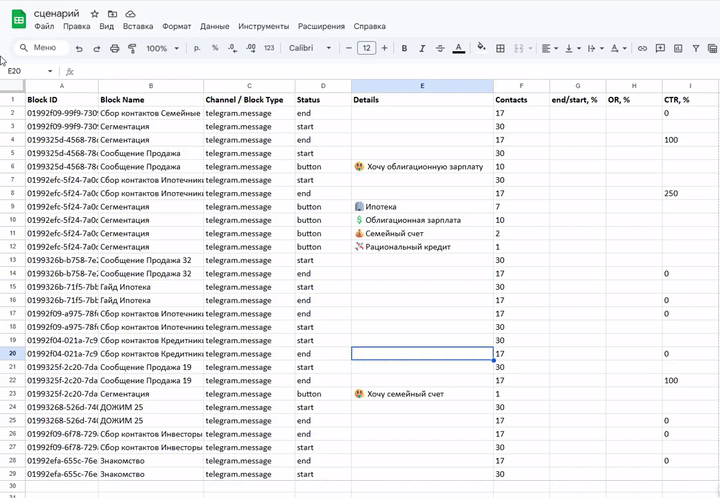Open the Расширения menu
Screen dimensions: 720x498
point(322,26)
